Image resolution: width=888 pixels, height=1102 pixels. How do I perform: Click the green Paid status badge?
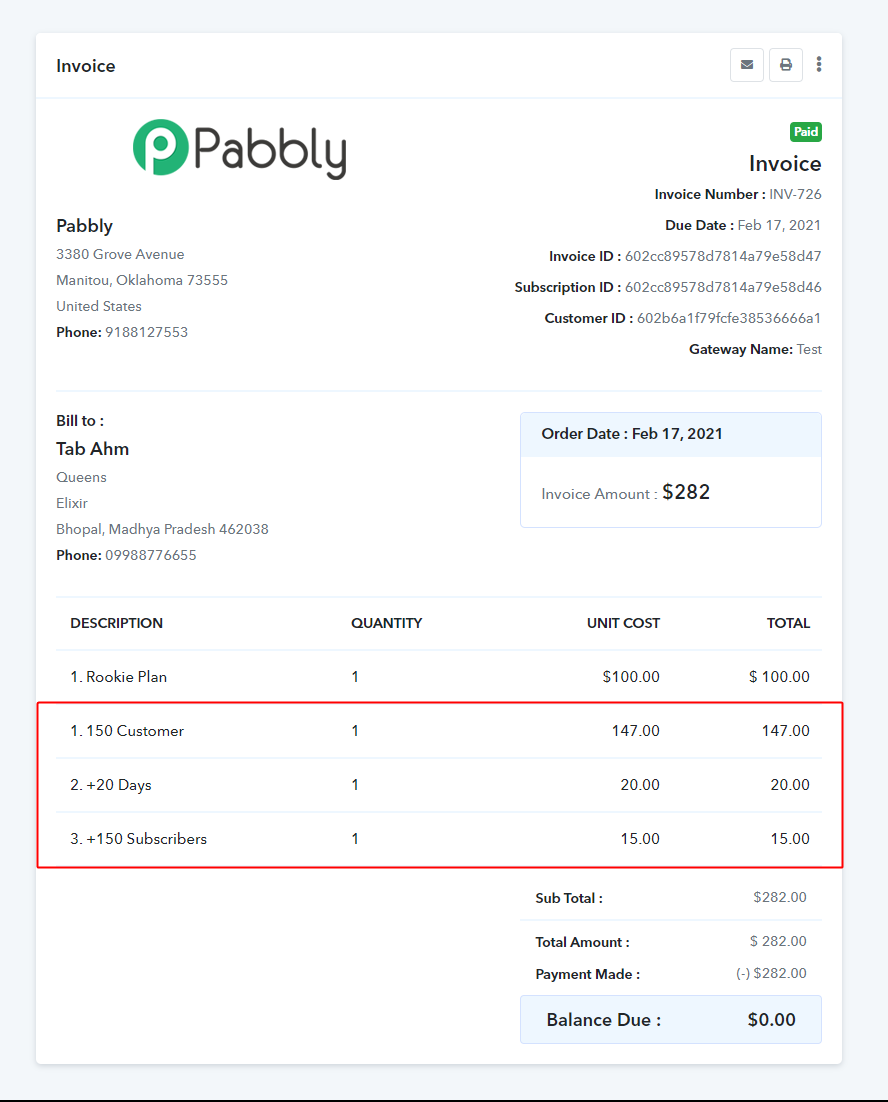[x=806, y=131]
